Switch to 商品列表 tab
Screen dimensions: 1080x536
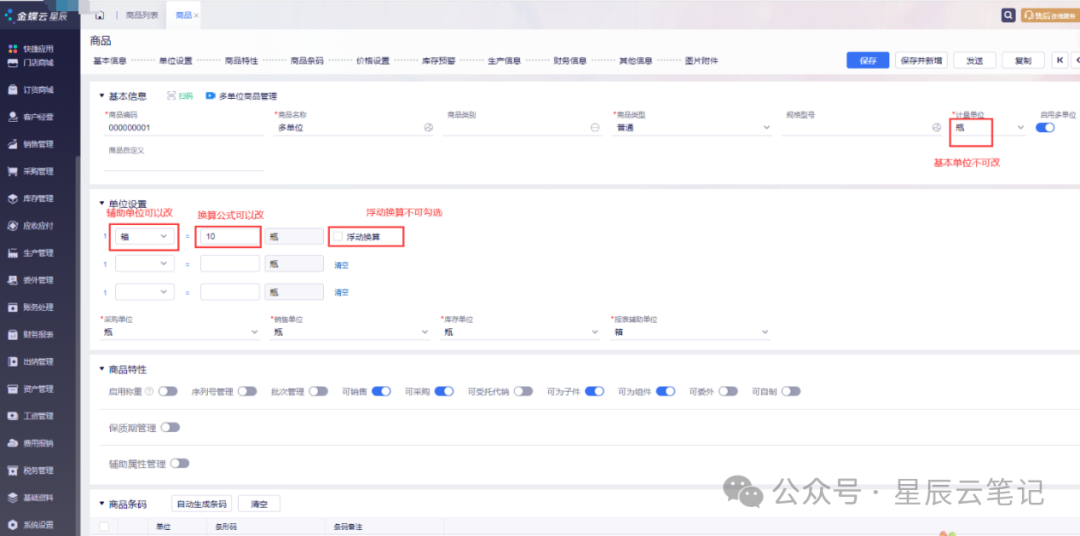[141, 15]
